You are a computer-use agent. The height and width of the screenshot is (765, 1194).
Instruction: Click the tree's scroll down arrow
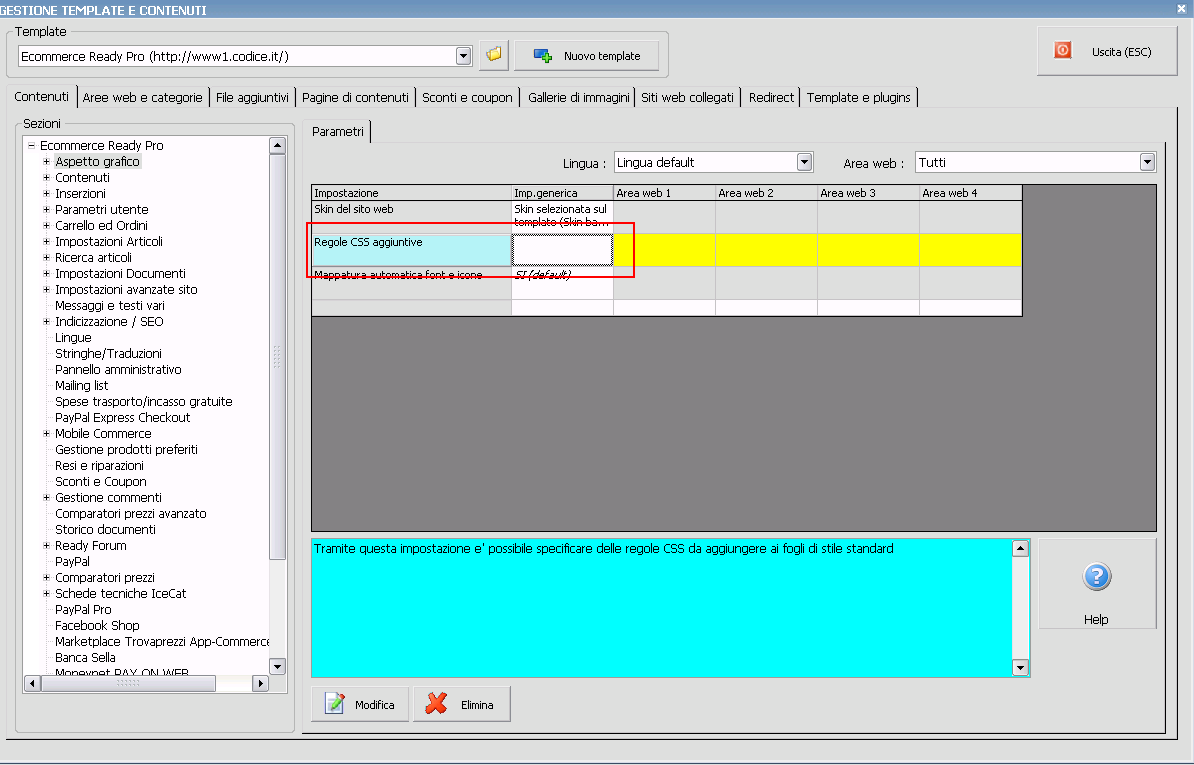277,666
